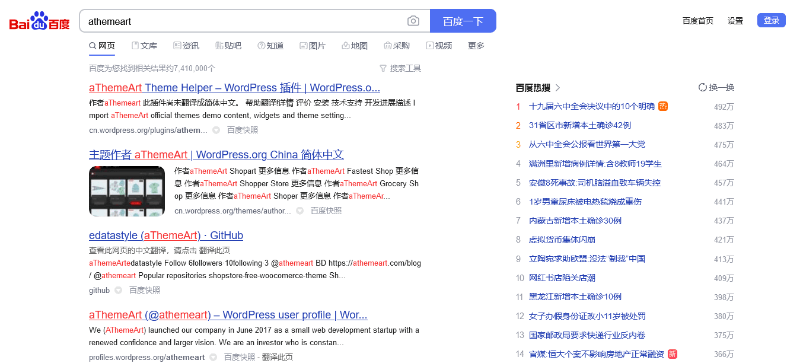Click 百度快照 for cn.wordpress.org/plugins result
The height and width of the screenshot is (364, 800).
point(242,130)
